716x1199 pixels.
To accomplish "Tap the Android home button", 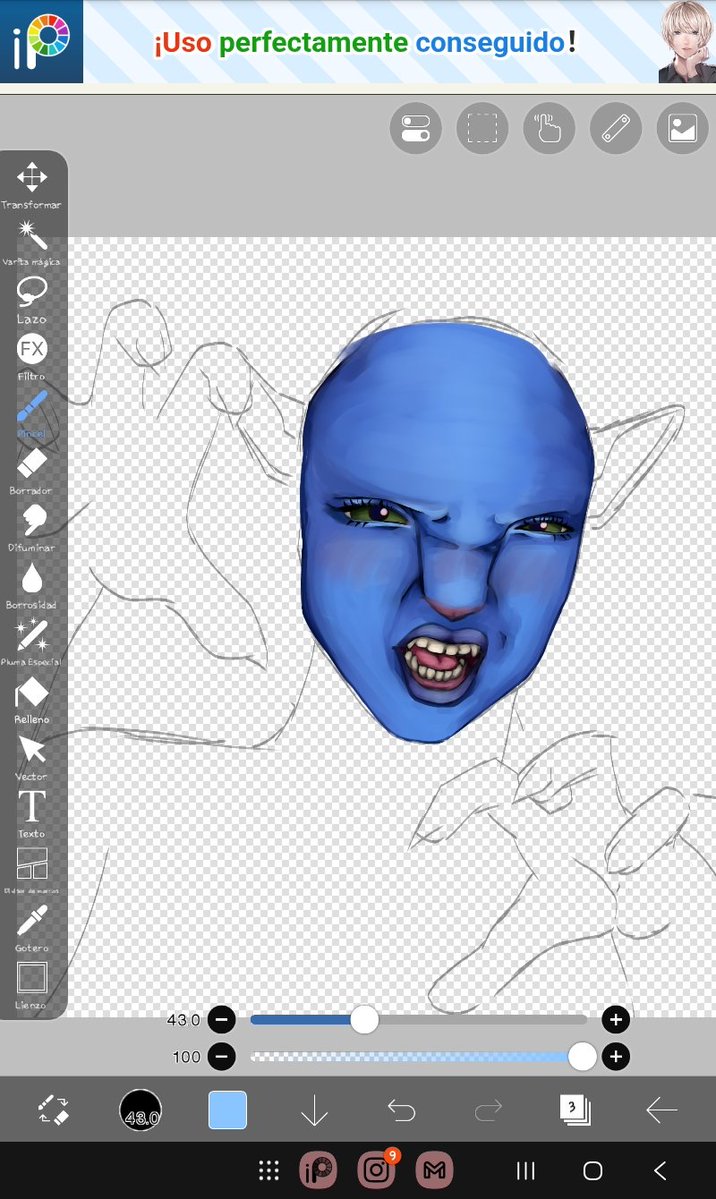I will pos(593,1170).
